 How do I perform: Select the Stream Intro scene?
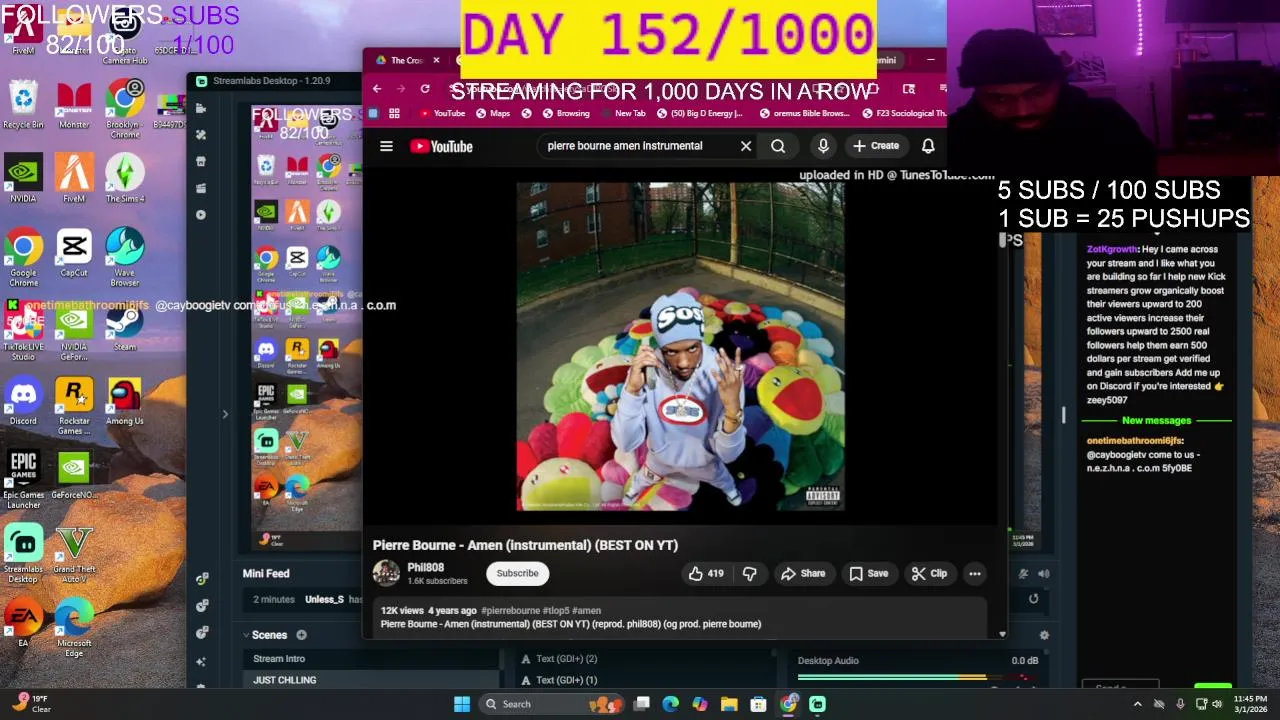371,659
